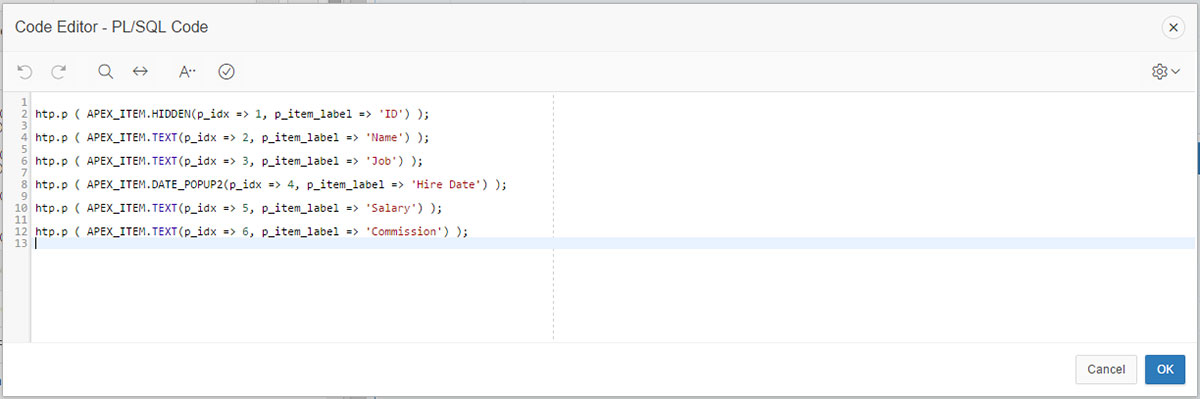Click the OK button
This screenshot has width=1200, height=399.
[1165, 369]
